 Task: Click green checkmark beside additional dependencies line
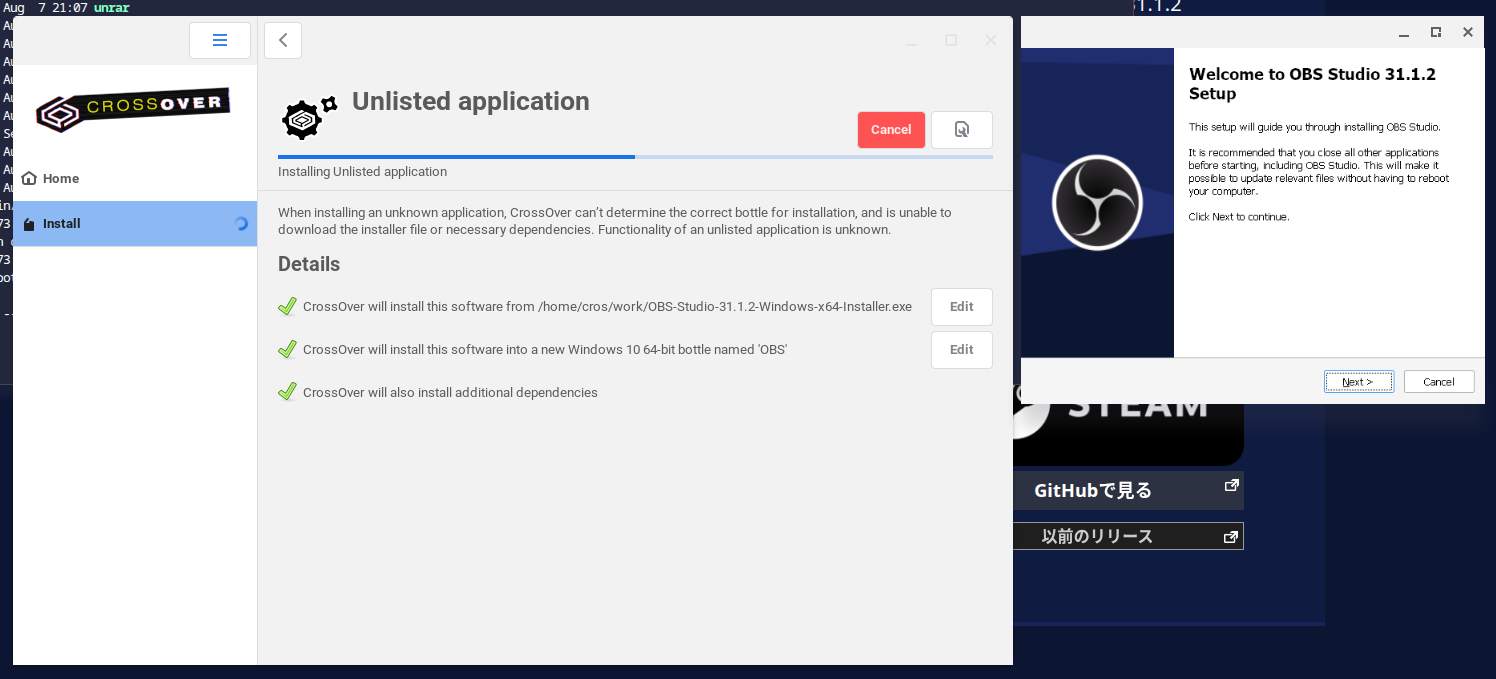pos(288,392)
